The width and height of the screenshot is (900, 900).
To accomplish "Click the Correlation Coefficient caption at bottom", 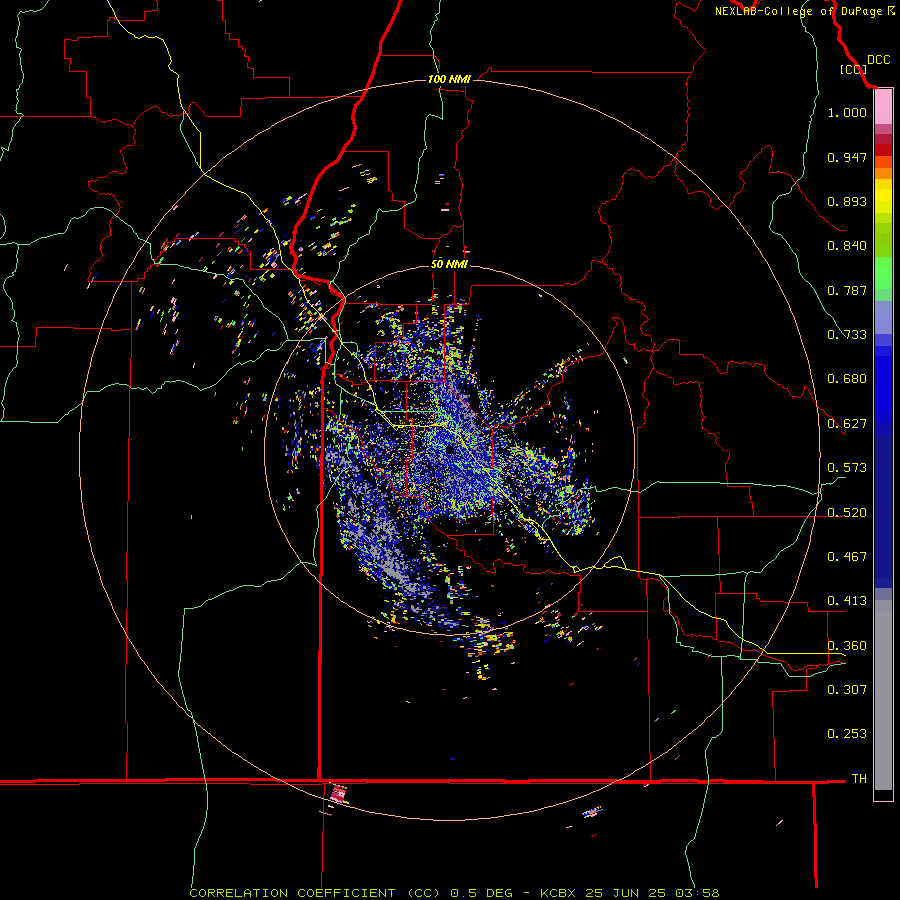I will pyautogui.click(x=454, y=893).
